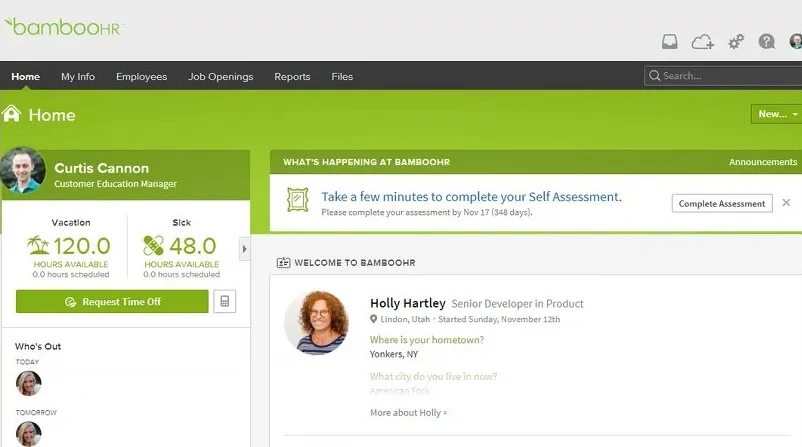Open the Reports tab

(292, 77)
